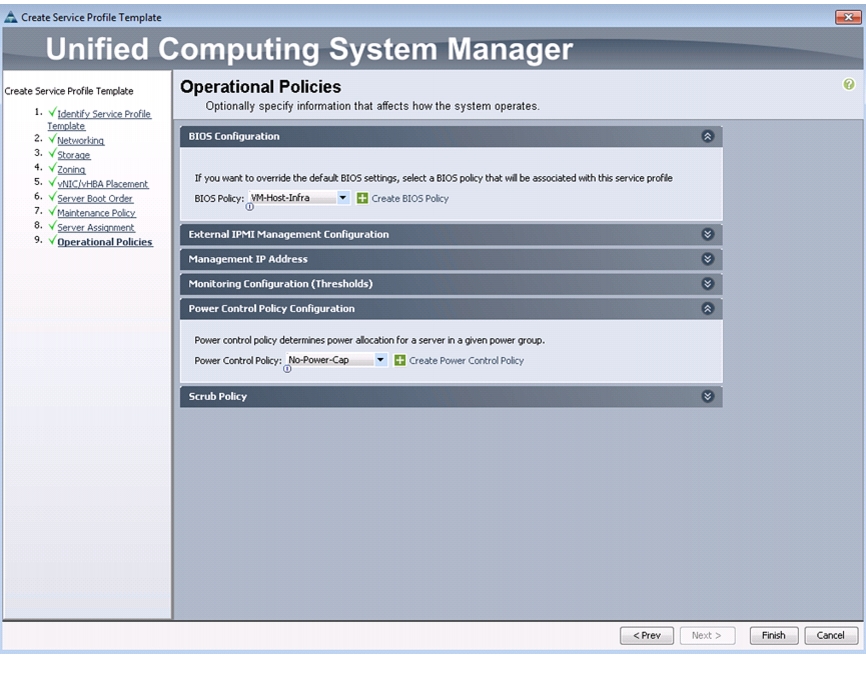Click the Cisco UCS logo in title bar
The image size is (866, 688).
[10, 17]
